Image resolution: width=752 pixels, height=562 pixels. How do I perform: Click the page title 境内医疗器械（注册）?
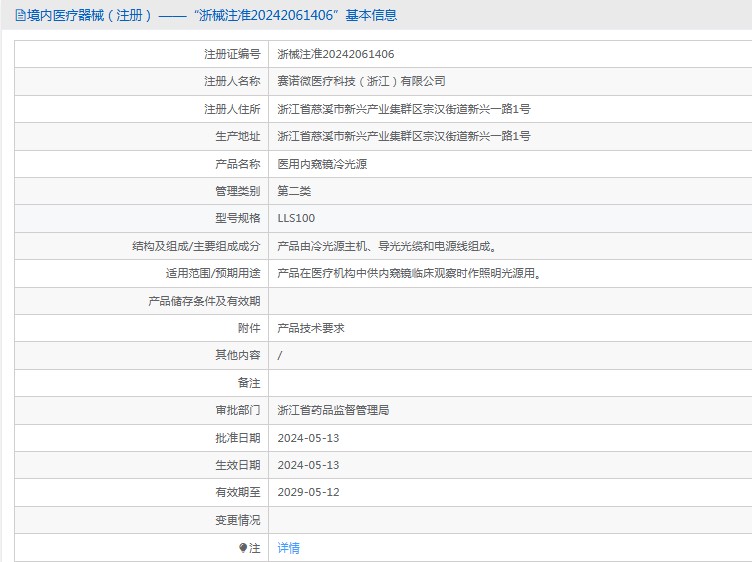pyautogui.click(x=90, y=15)
